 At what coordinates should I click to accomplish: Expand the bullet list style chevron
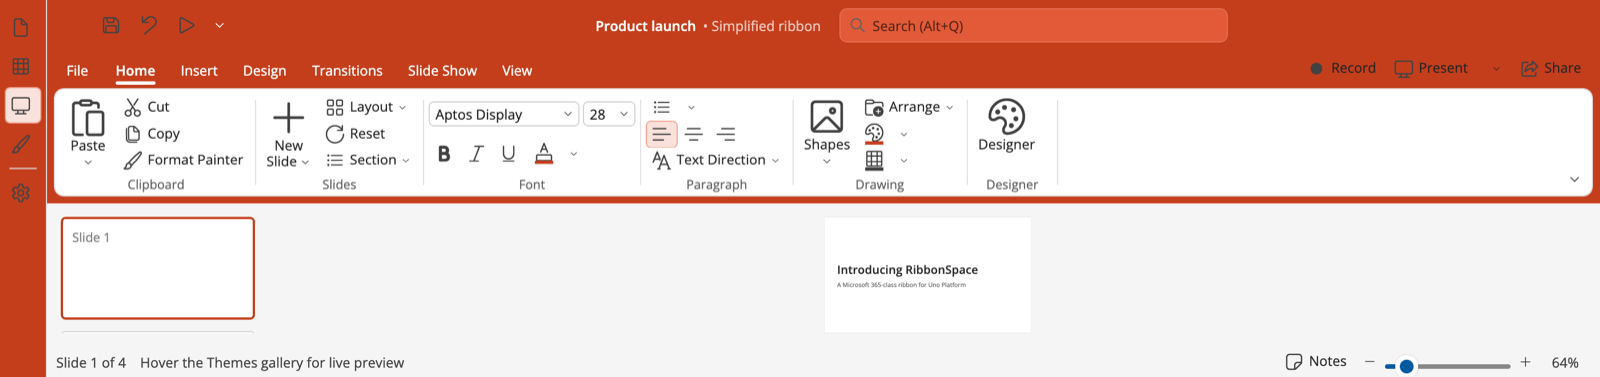pyautogui.click(x=691, y=107)
